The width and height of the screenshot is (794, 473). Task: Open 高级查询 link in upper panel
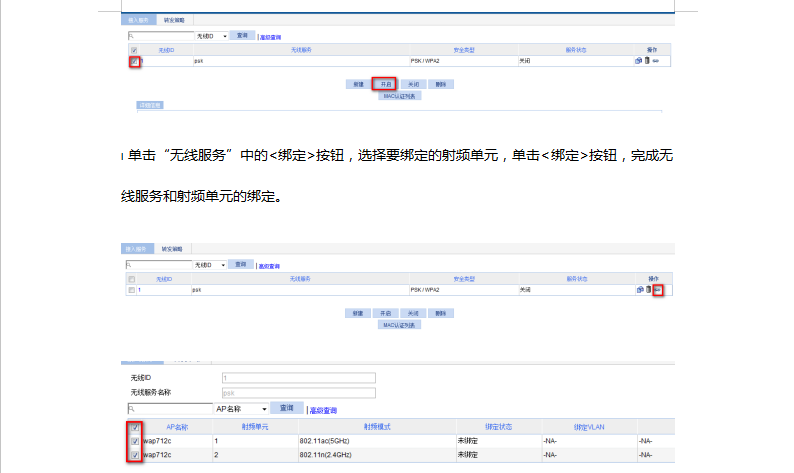270,37
